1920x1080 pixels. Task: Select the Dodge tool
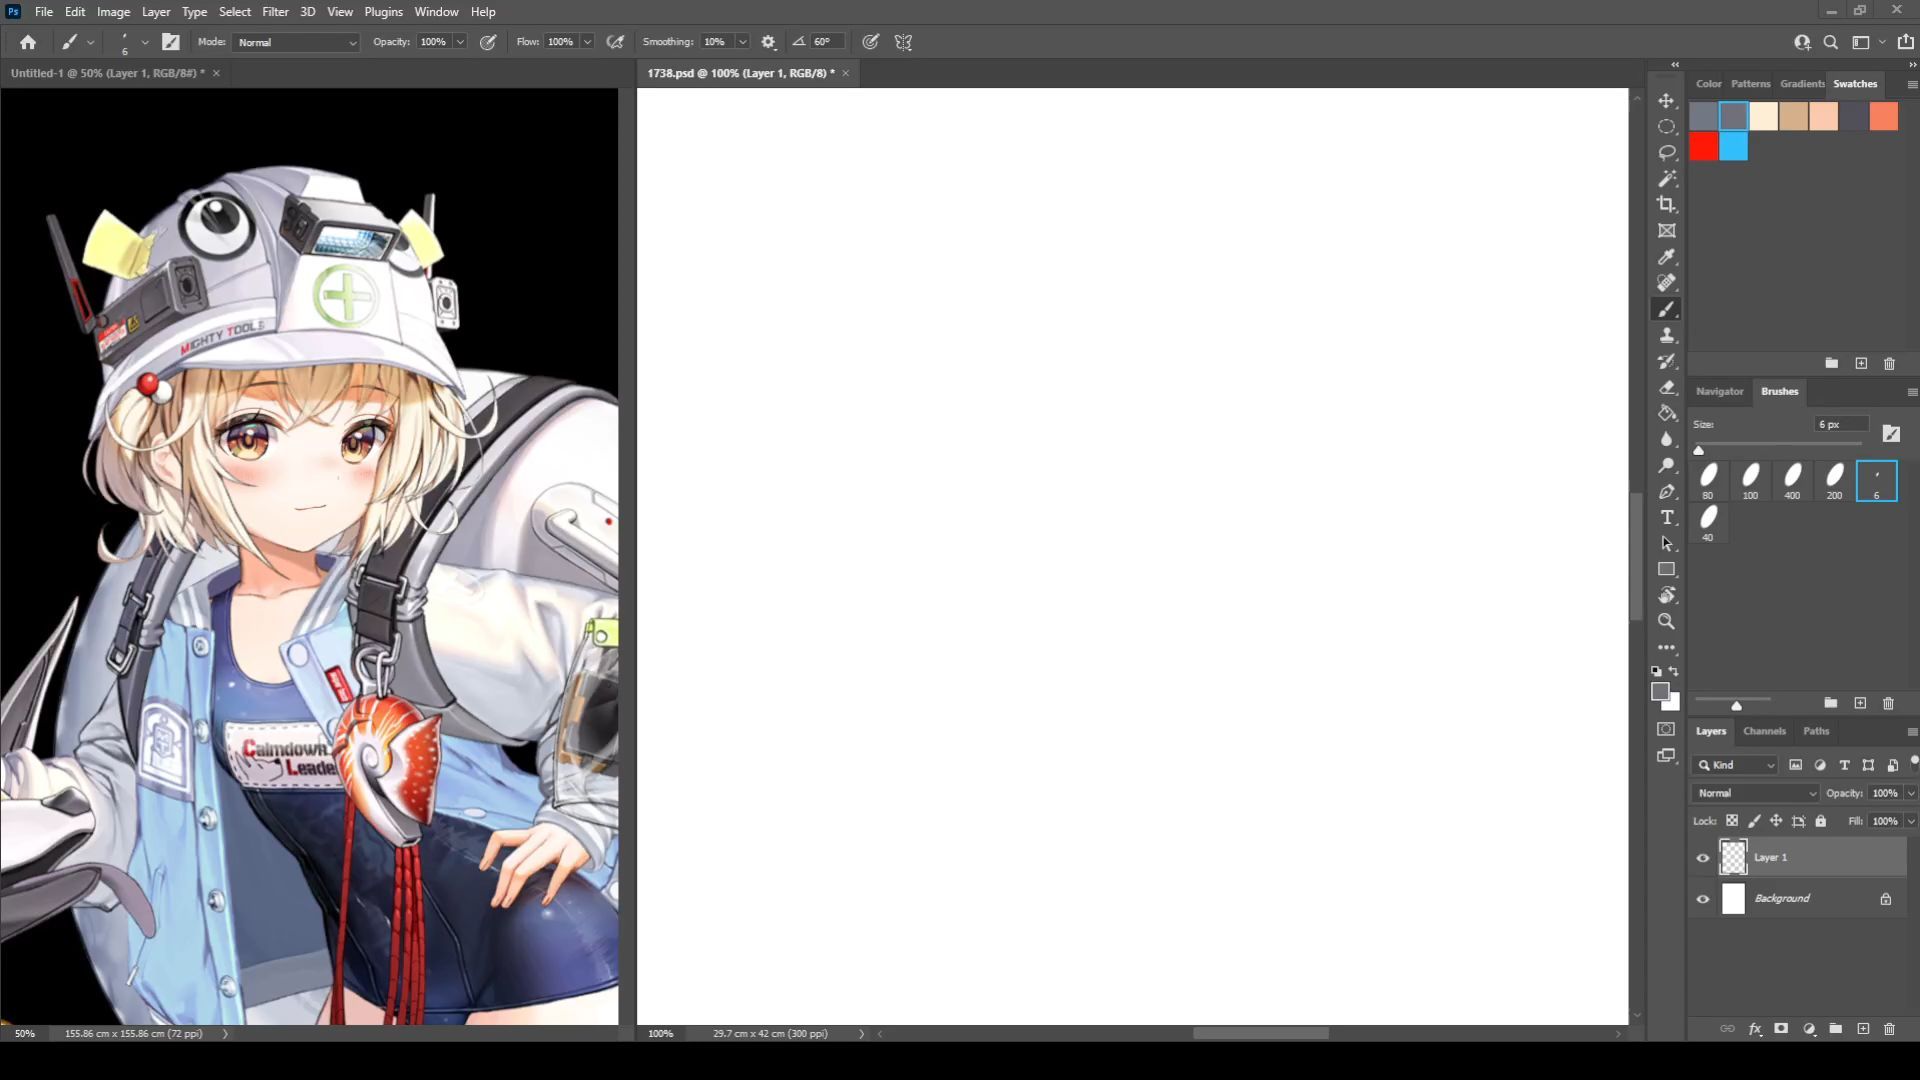[x=1666, y=465]
